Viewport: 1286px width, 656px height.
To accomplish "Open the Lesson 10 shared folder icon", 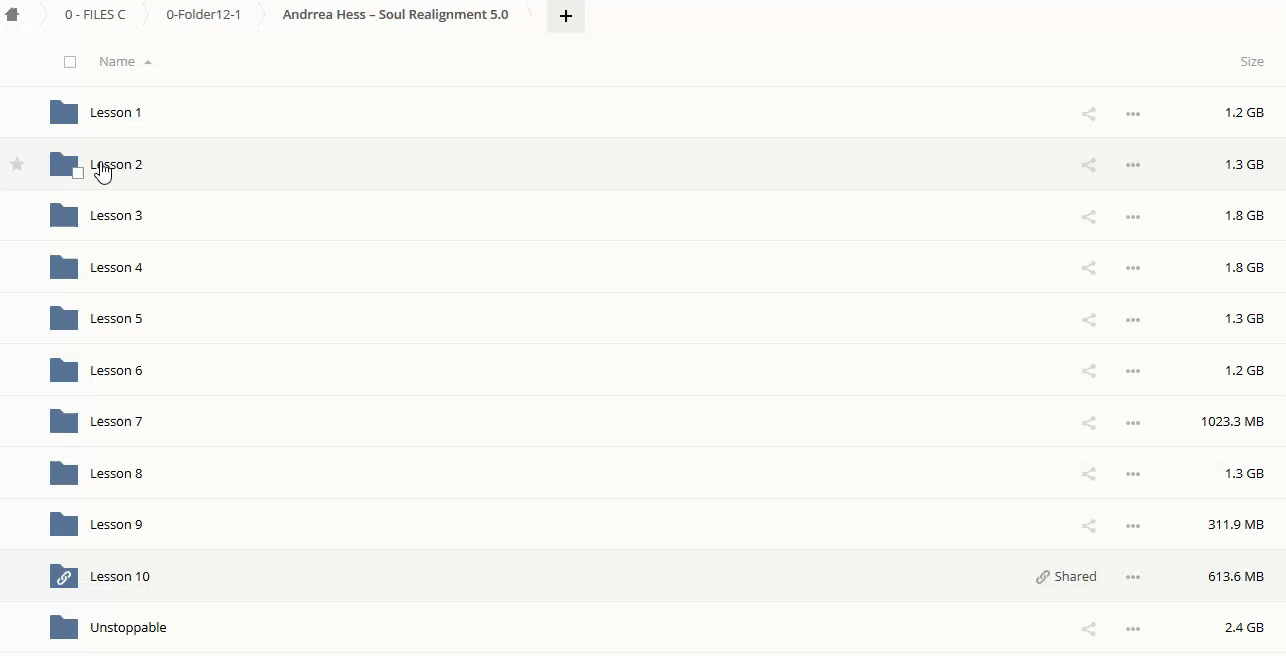I will 64,576.
